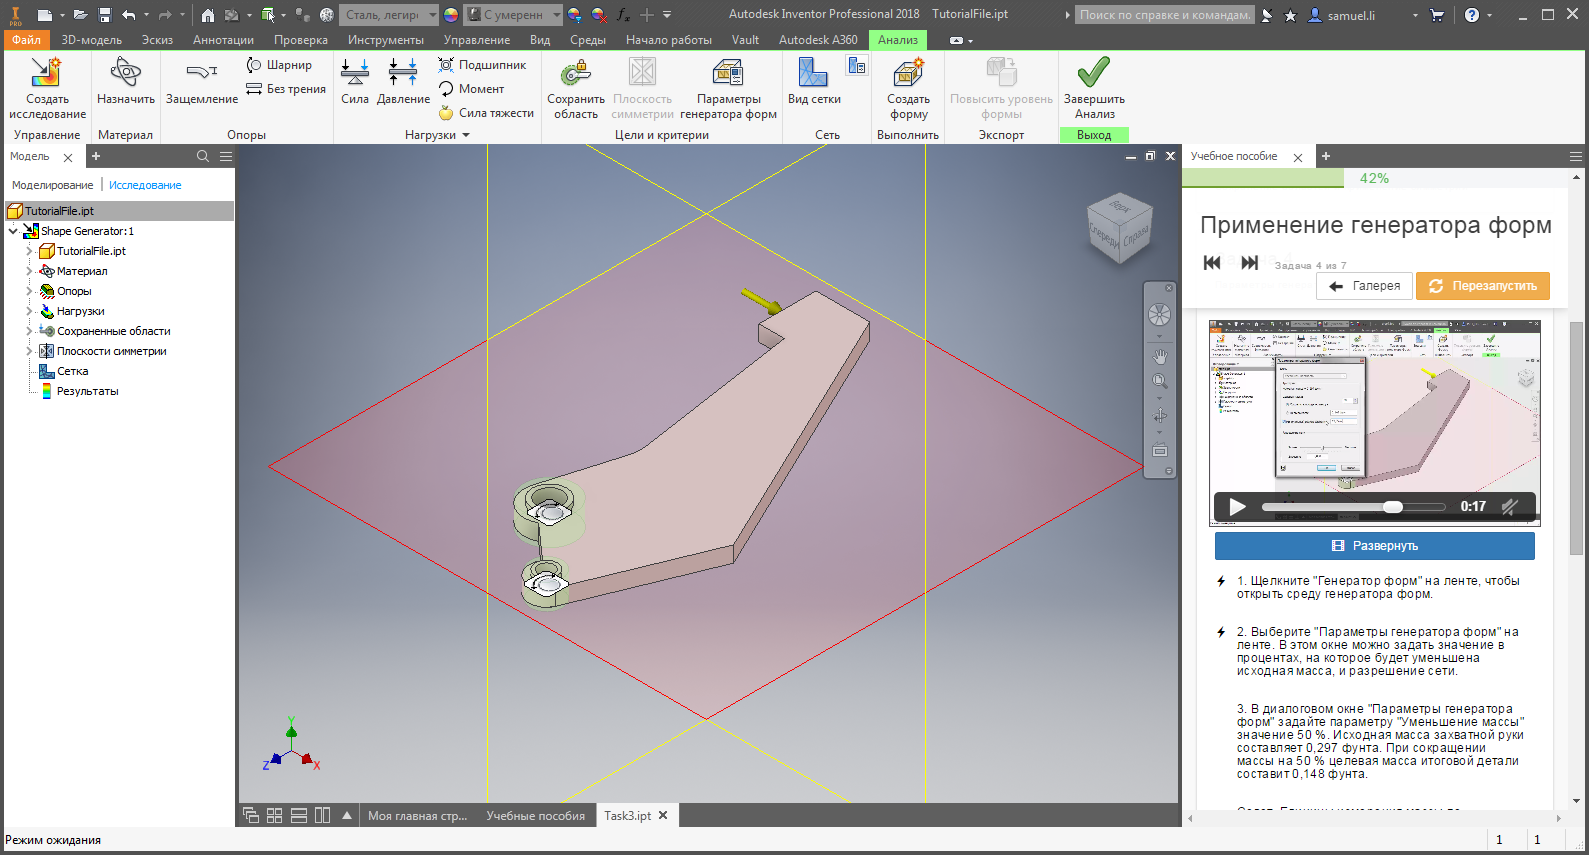
Task: Expand the Материал tree node
Action: [29, 271]
